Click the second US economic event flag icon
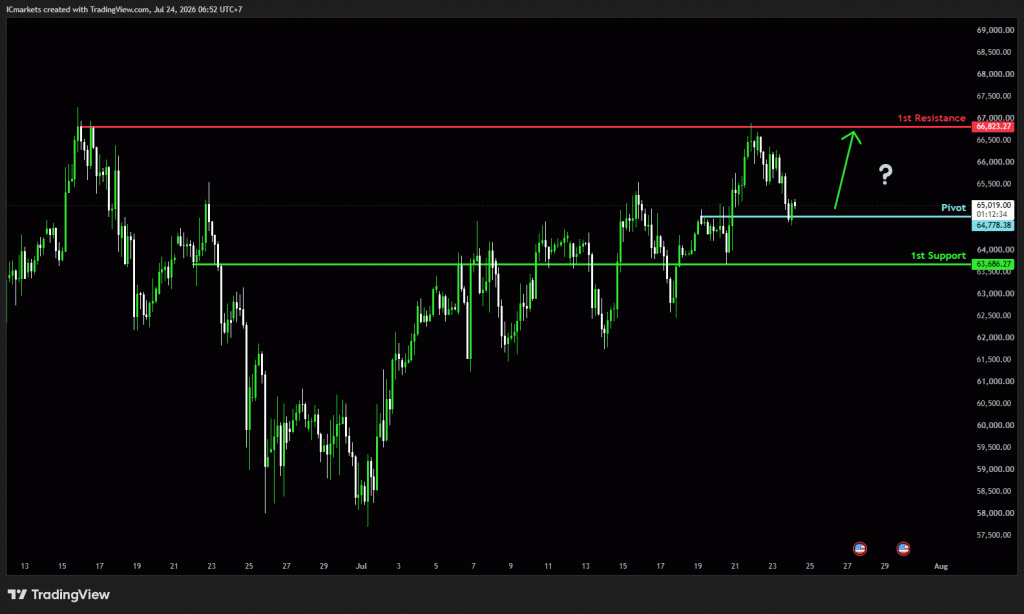1024x614 pixels. tap(903, 549)
